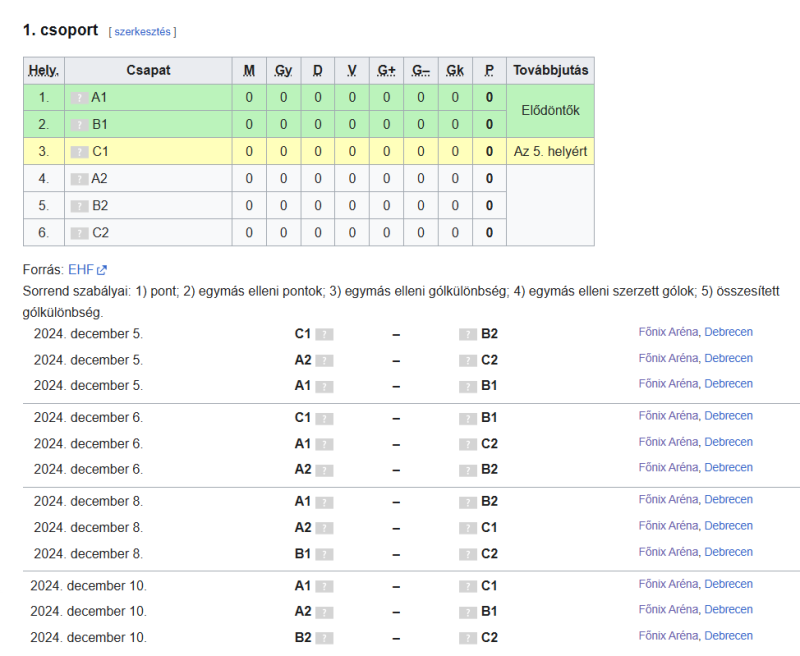Screen dimensions: 800x656
Task: Click the Továbbjutás column header
Action: click(x=551, y=70)
